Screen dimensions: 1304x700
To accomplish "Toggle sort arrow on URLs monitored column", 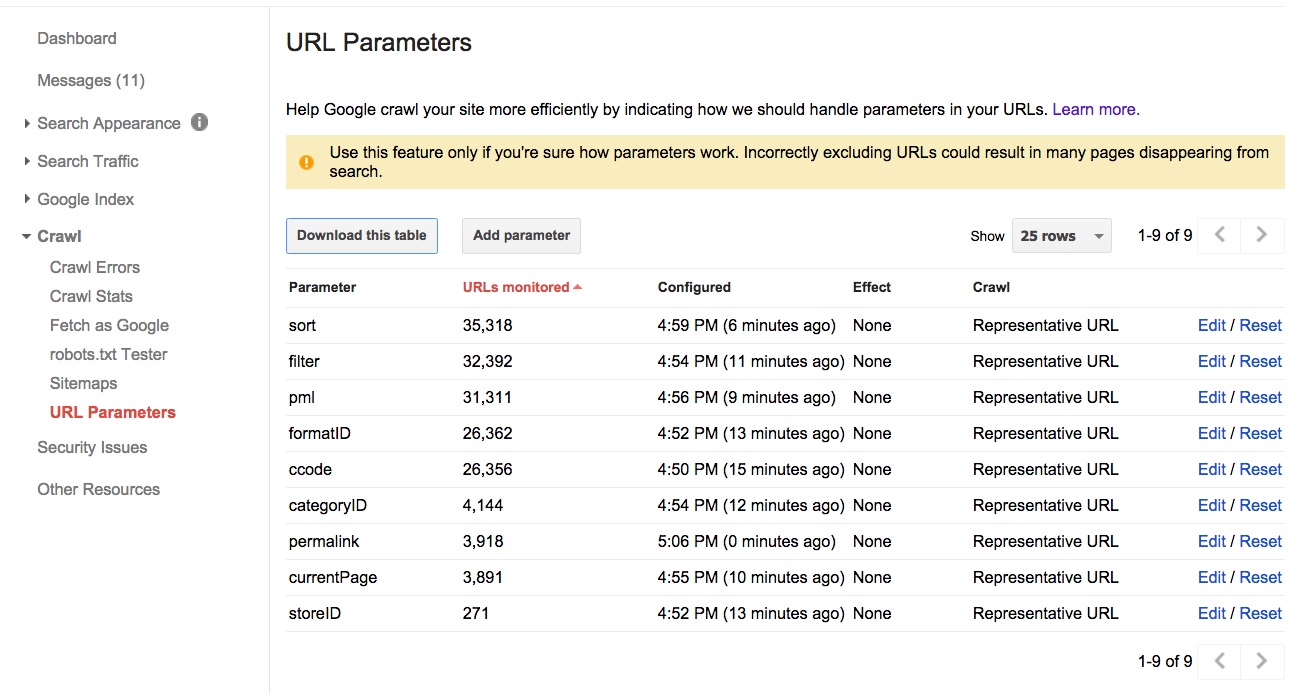I will 578,287.
